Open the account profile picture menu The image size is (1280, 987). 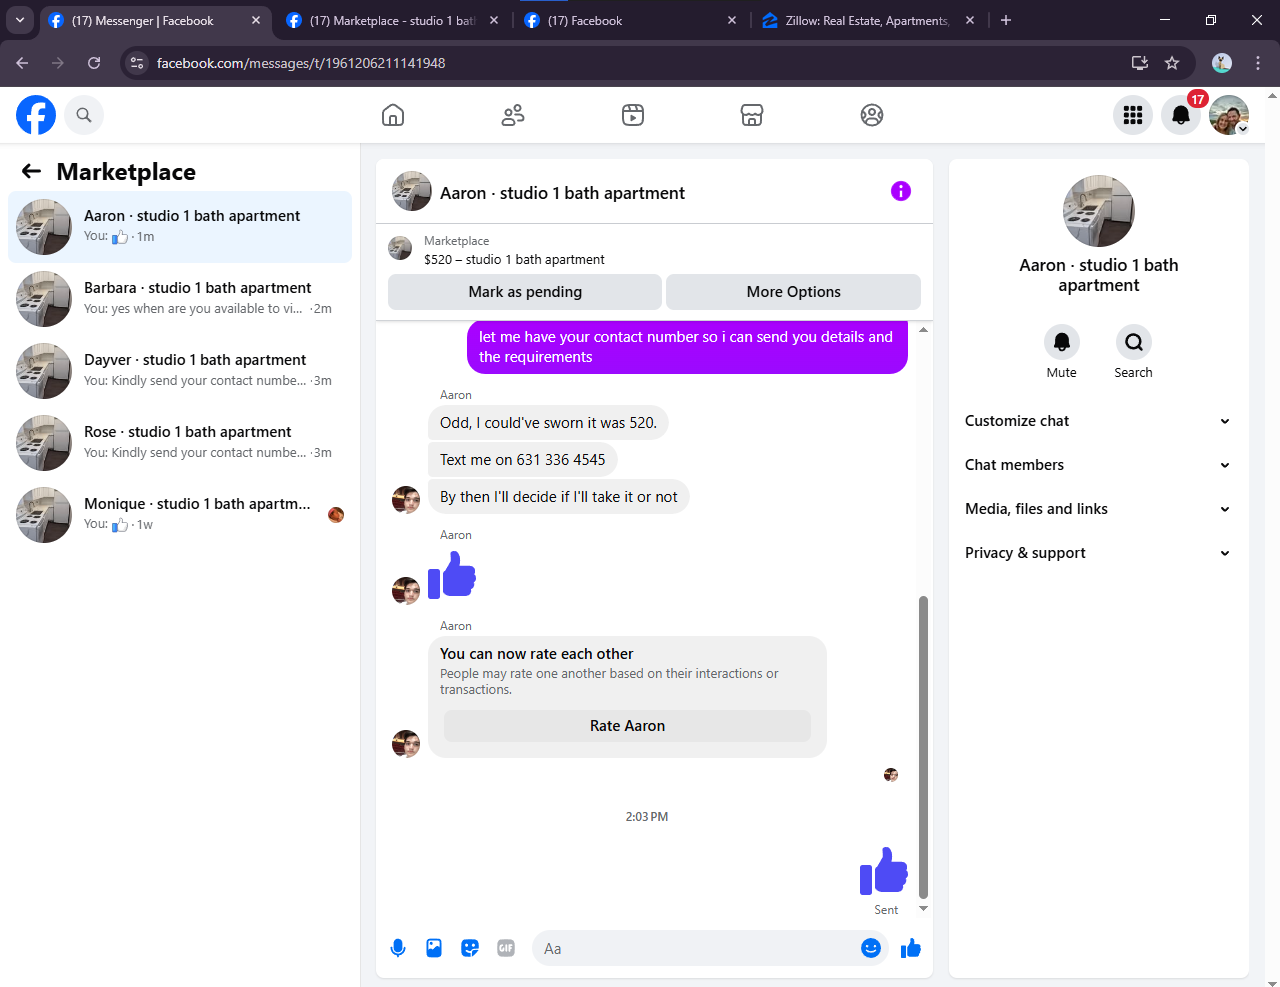[x=1229, y=115]
